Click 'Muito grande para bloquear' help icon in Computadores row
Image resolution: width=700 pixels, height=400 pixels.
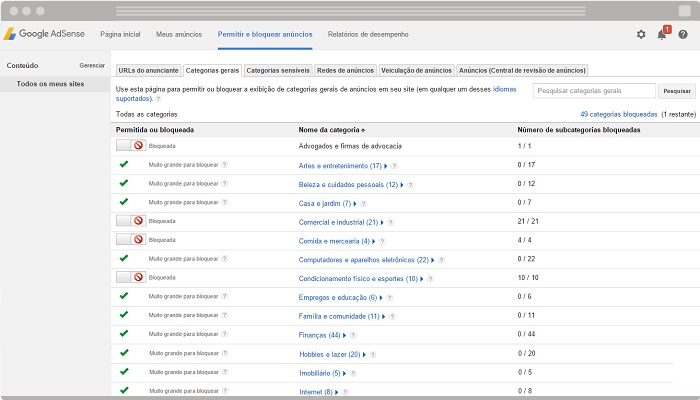(x=225, y=258)
